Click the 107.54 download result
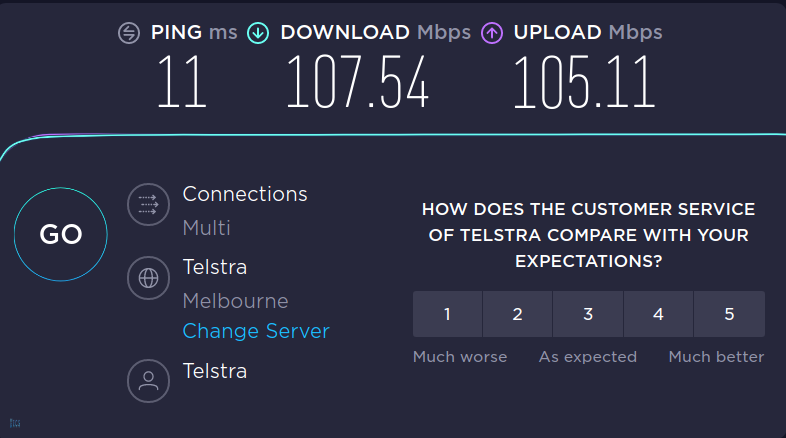 tap(357, 82)
